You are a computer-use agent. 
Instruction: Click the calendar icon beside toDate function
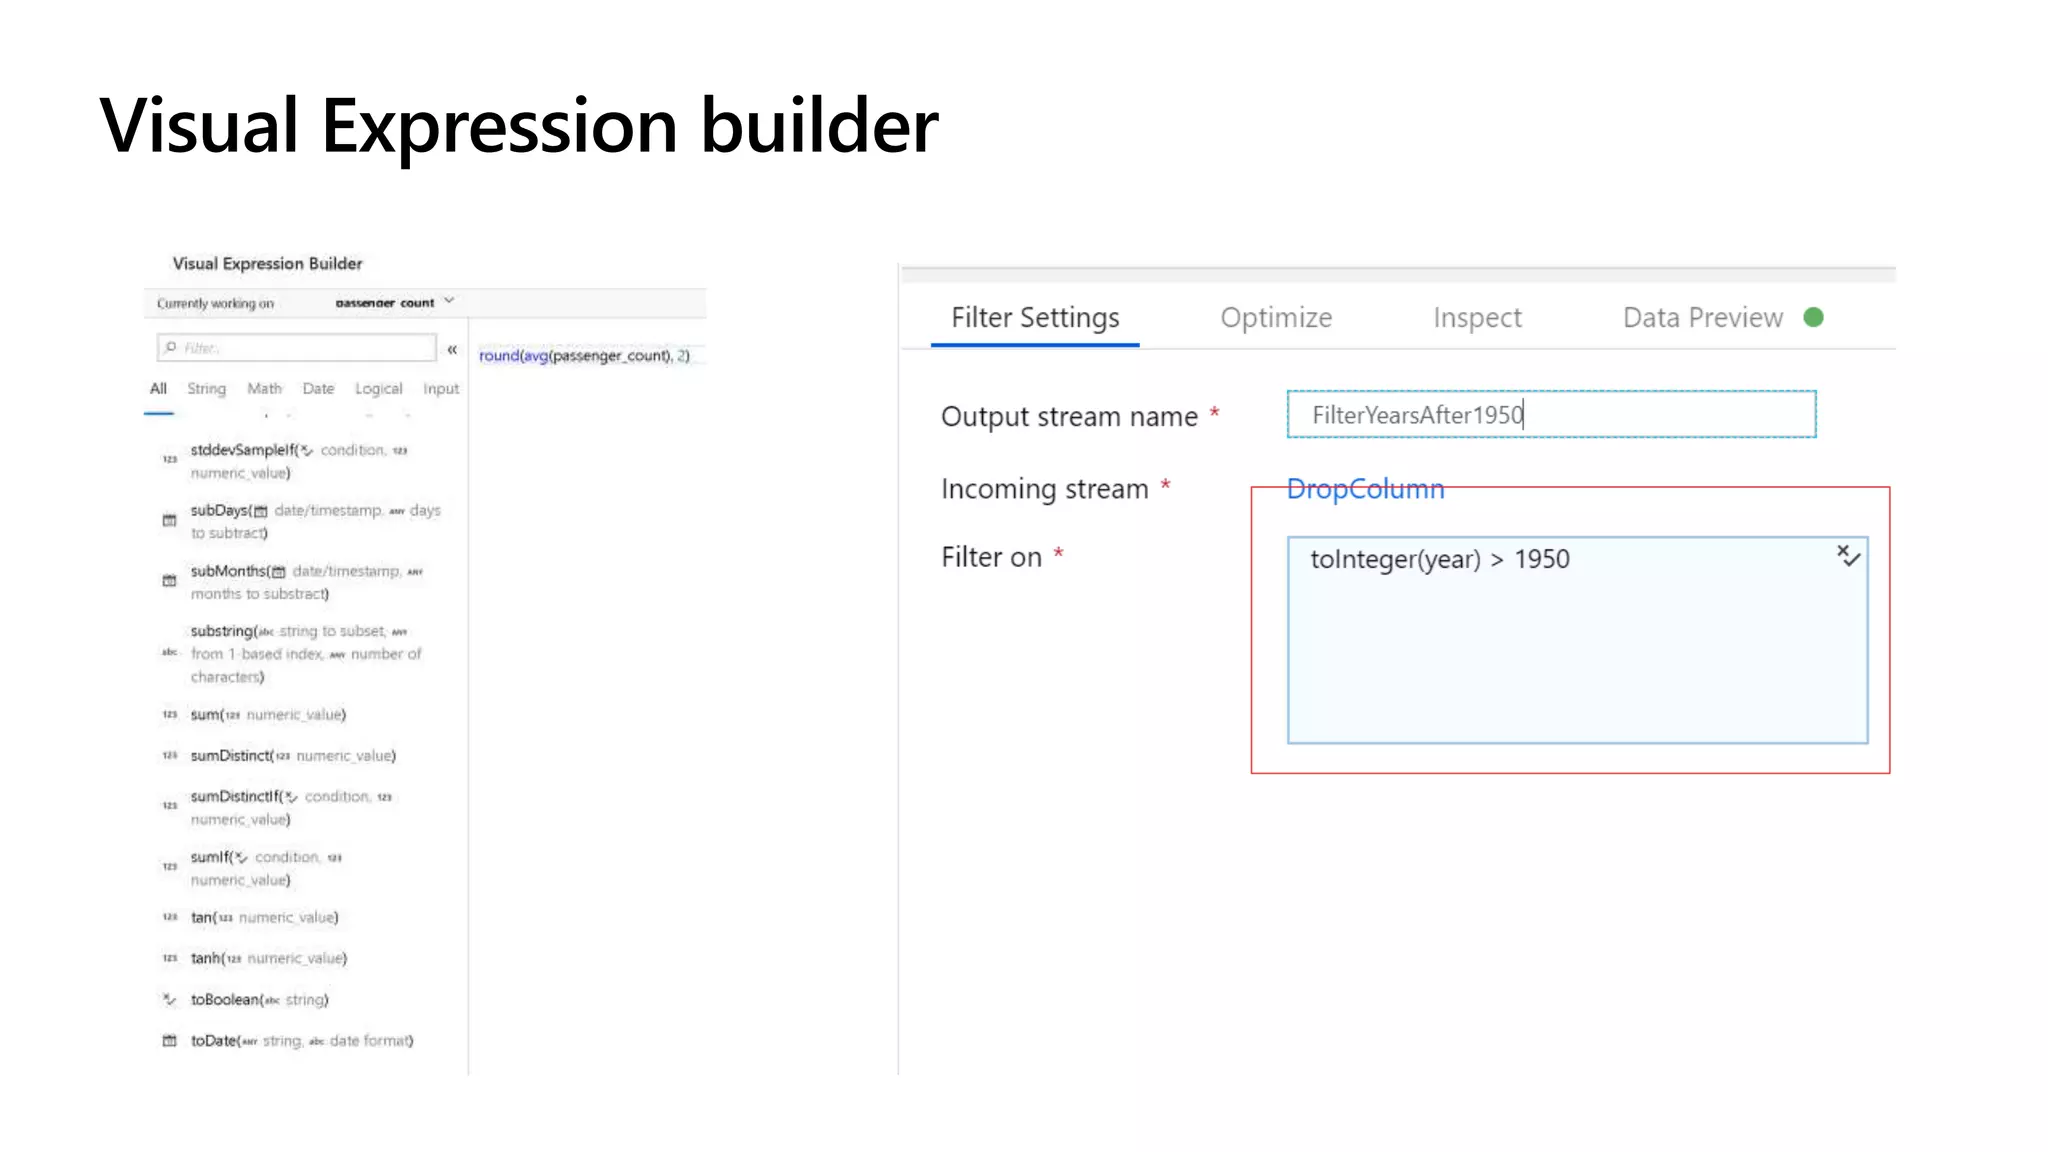click(169, 1040)
